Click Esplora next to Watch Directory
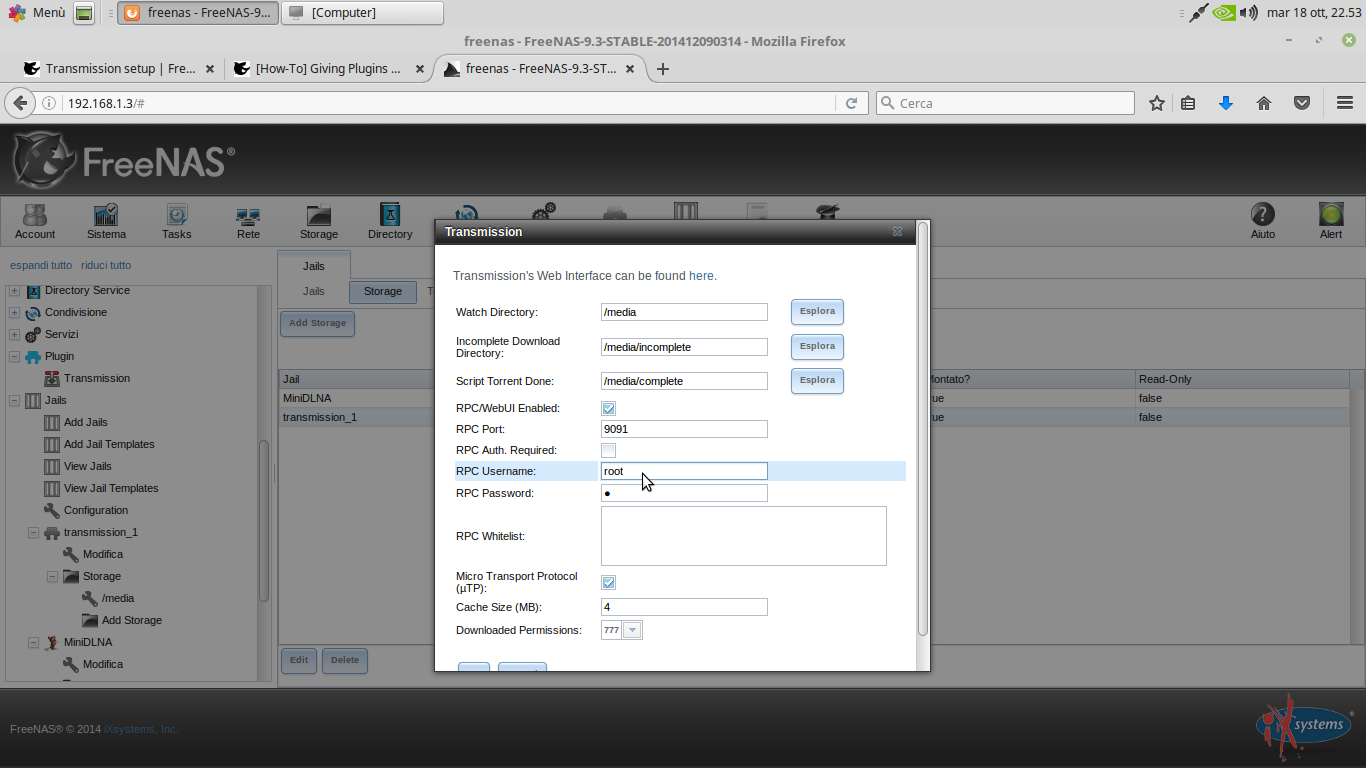The width and height of the screenshot is (1366, 768). point(817,311)
